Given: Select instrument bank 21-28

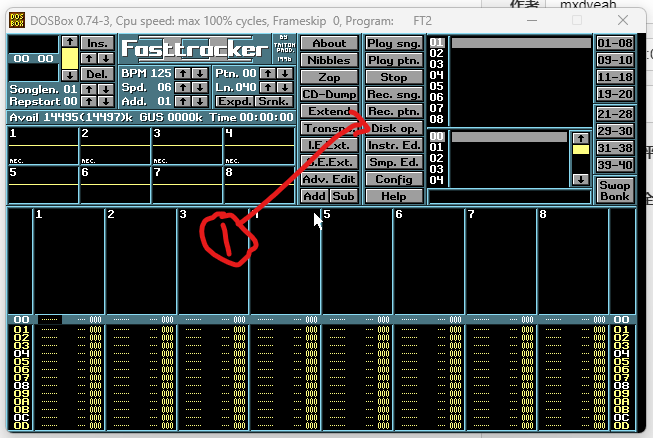Looking at the screenshot, I should pyautogui.click(x=615, y=114).
